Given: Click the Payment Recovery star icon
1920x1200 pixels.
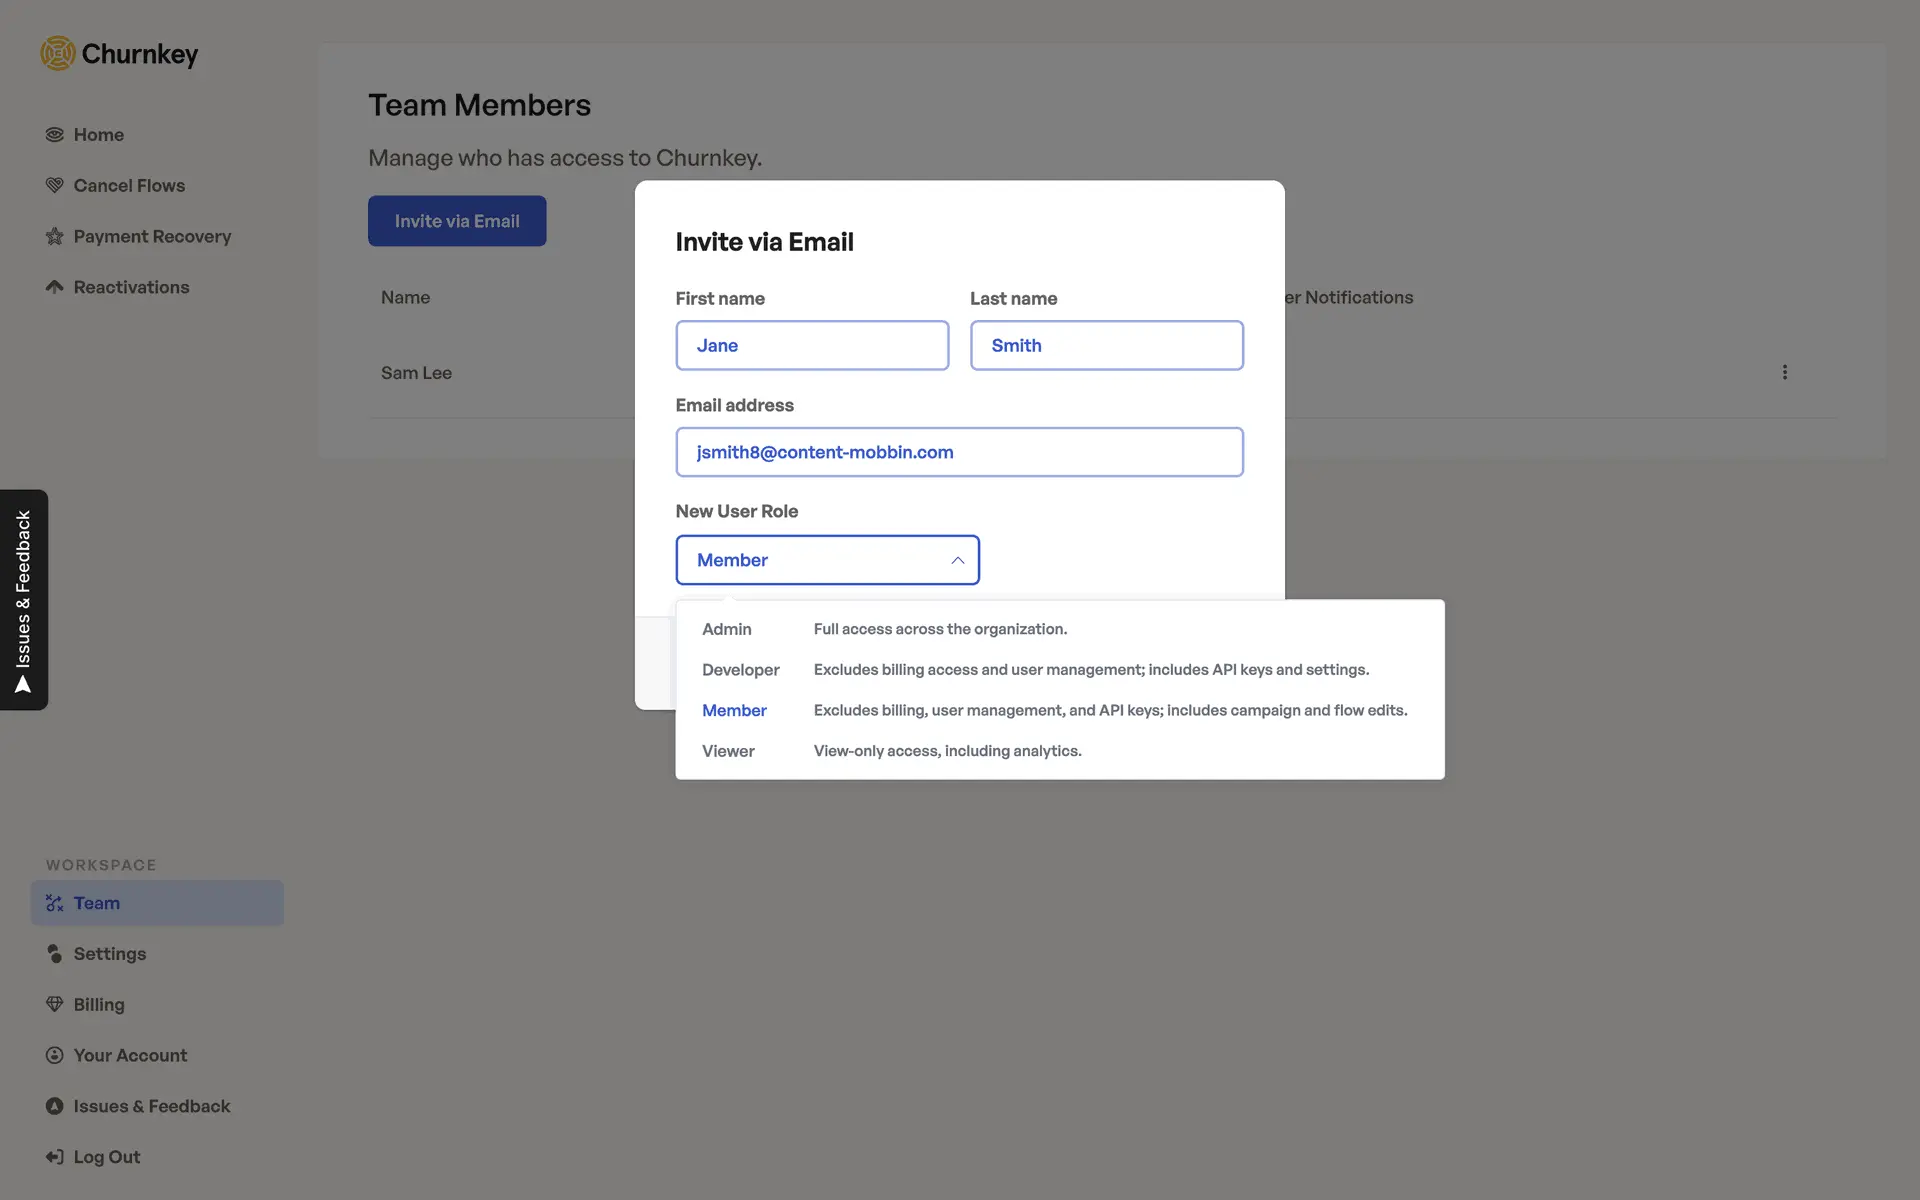Looking at the screenshot, I should [x=54, y=237].
